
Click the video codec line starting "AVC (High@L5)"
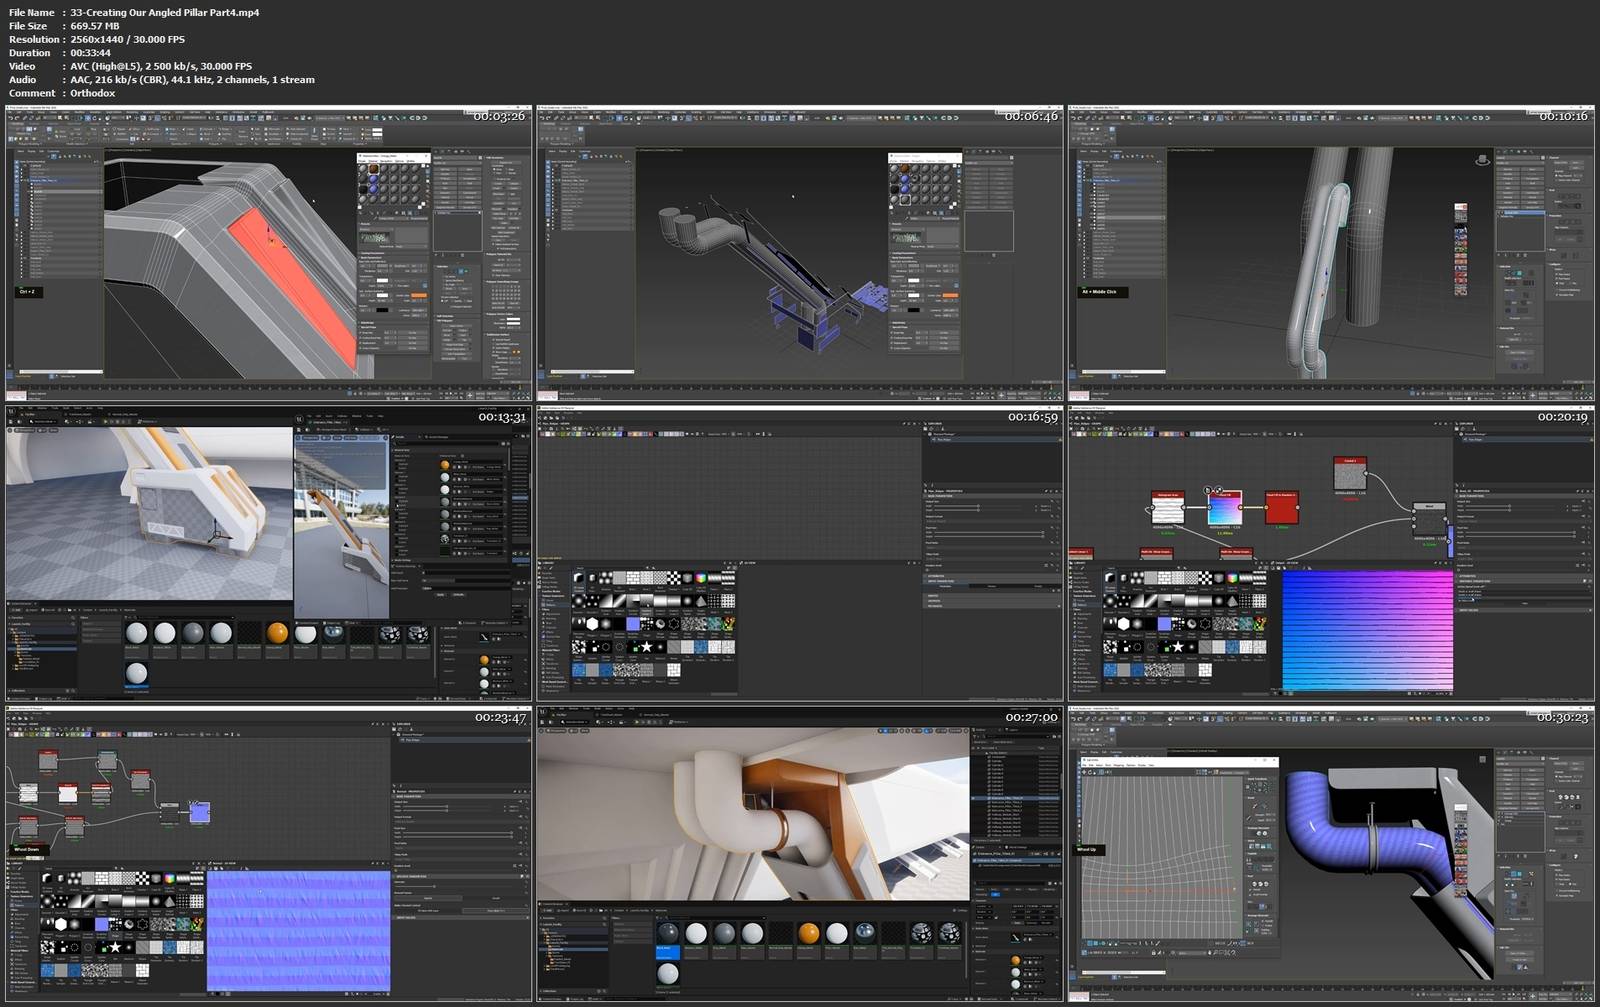(x=161, y=66)
